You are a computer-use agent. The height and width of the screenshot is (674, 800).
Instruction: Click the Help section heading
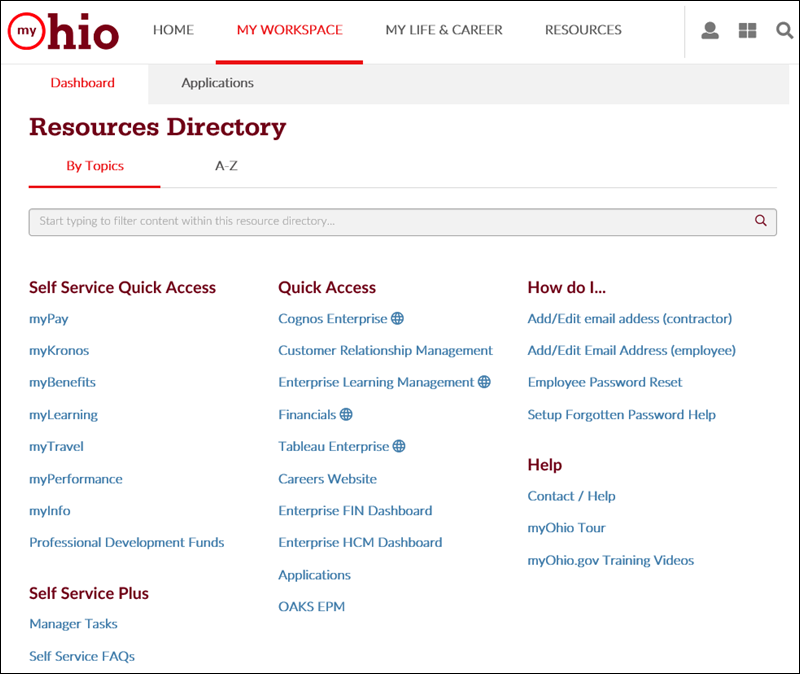[545, 465]
